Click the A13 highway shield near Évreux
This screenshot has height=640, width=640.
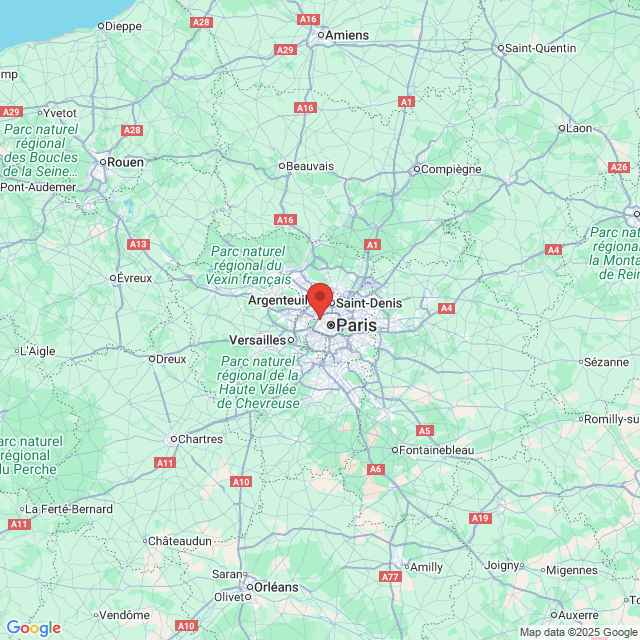point(139,244)
